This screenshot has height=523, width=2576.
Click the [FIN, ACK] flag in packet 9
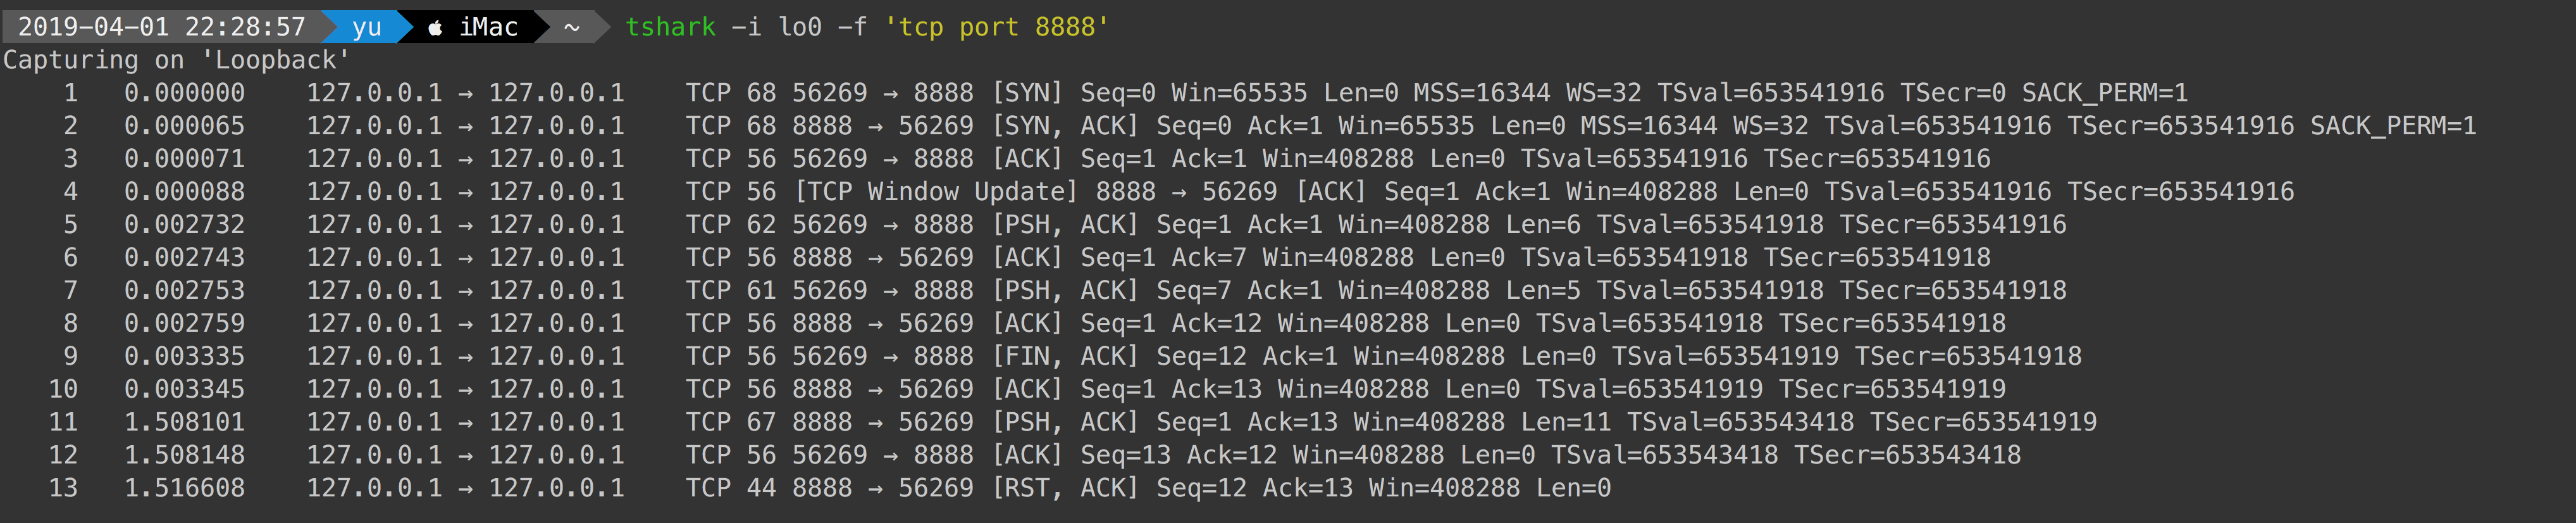tap(1065, 356)
